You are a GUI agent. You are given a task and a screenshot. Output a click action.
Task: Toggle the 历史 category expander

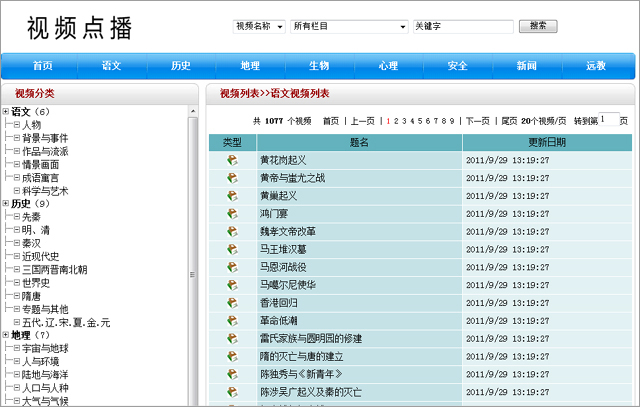tap(6, 204)
